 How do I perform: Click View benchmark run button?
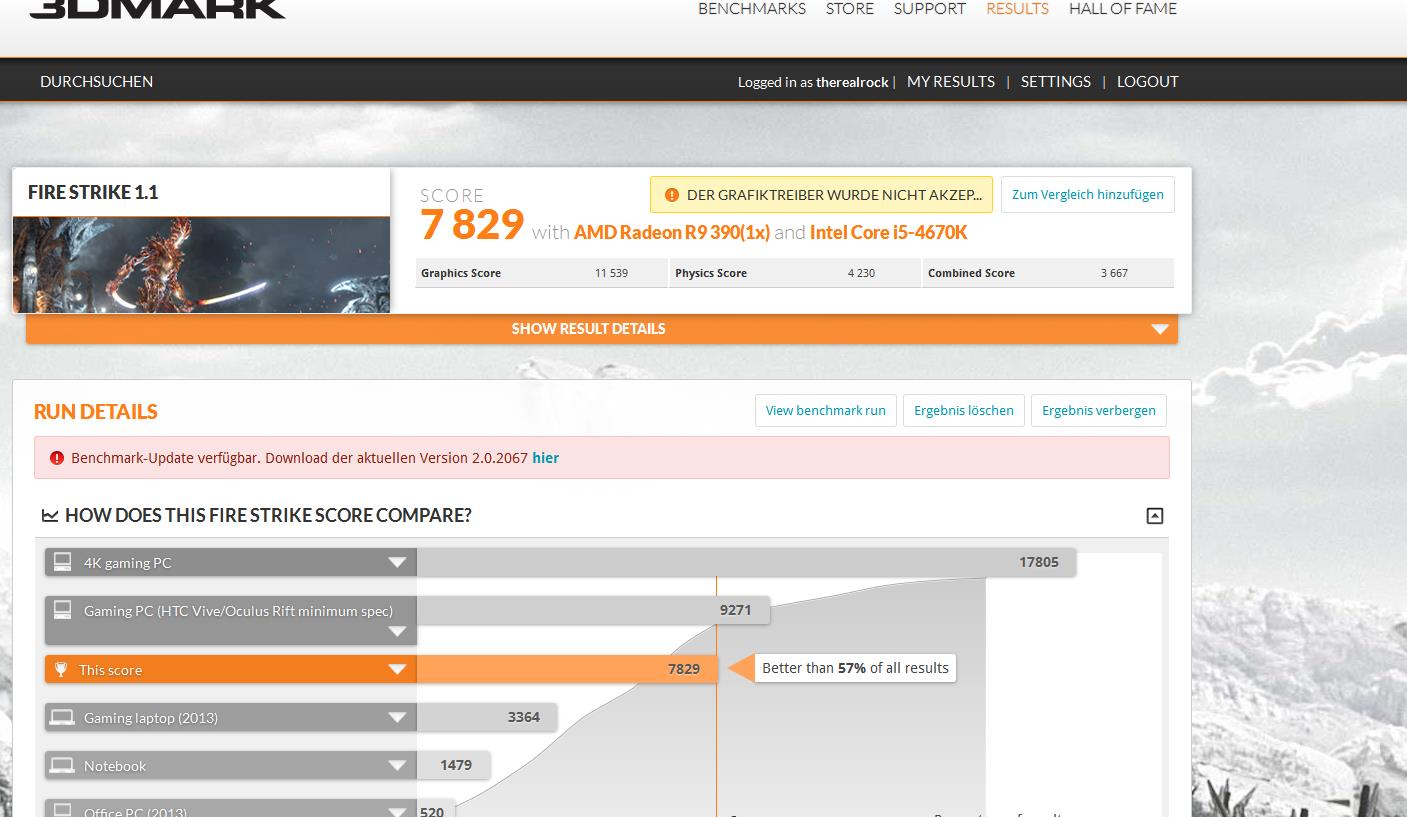coord(826,411)
